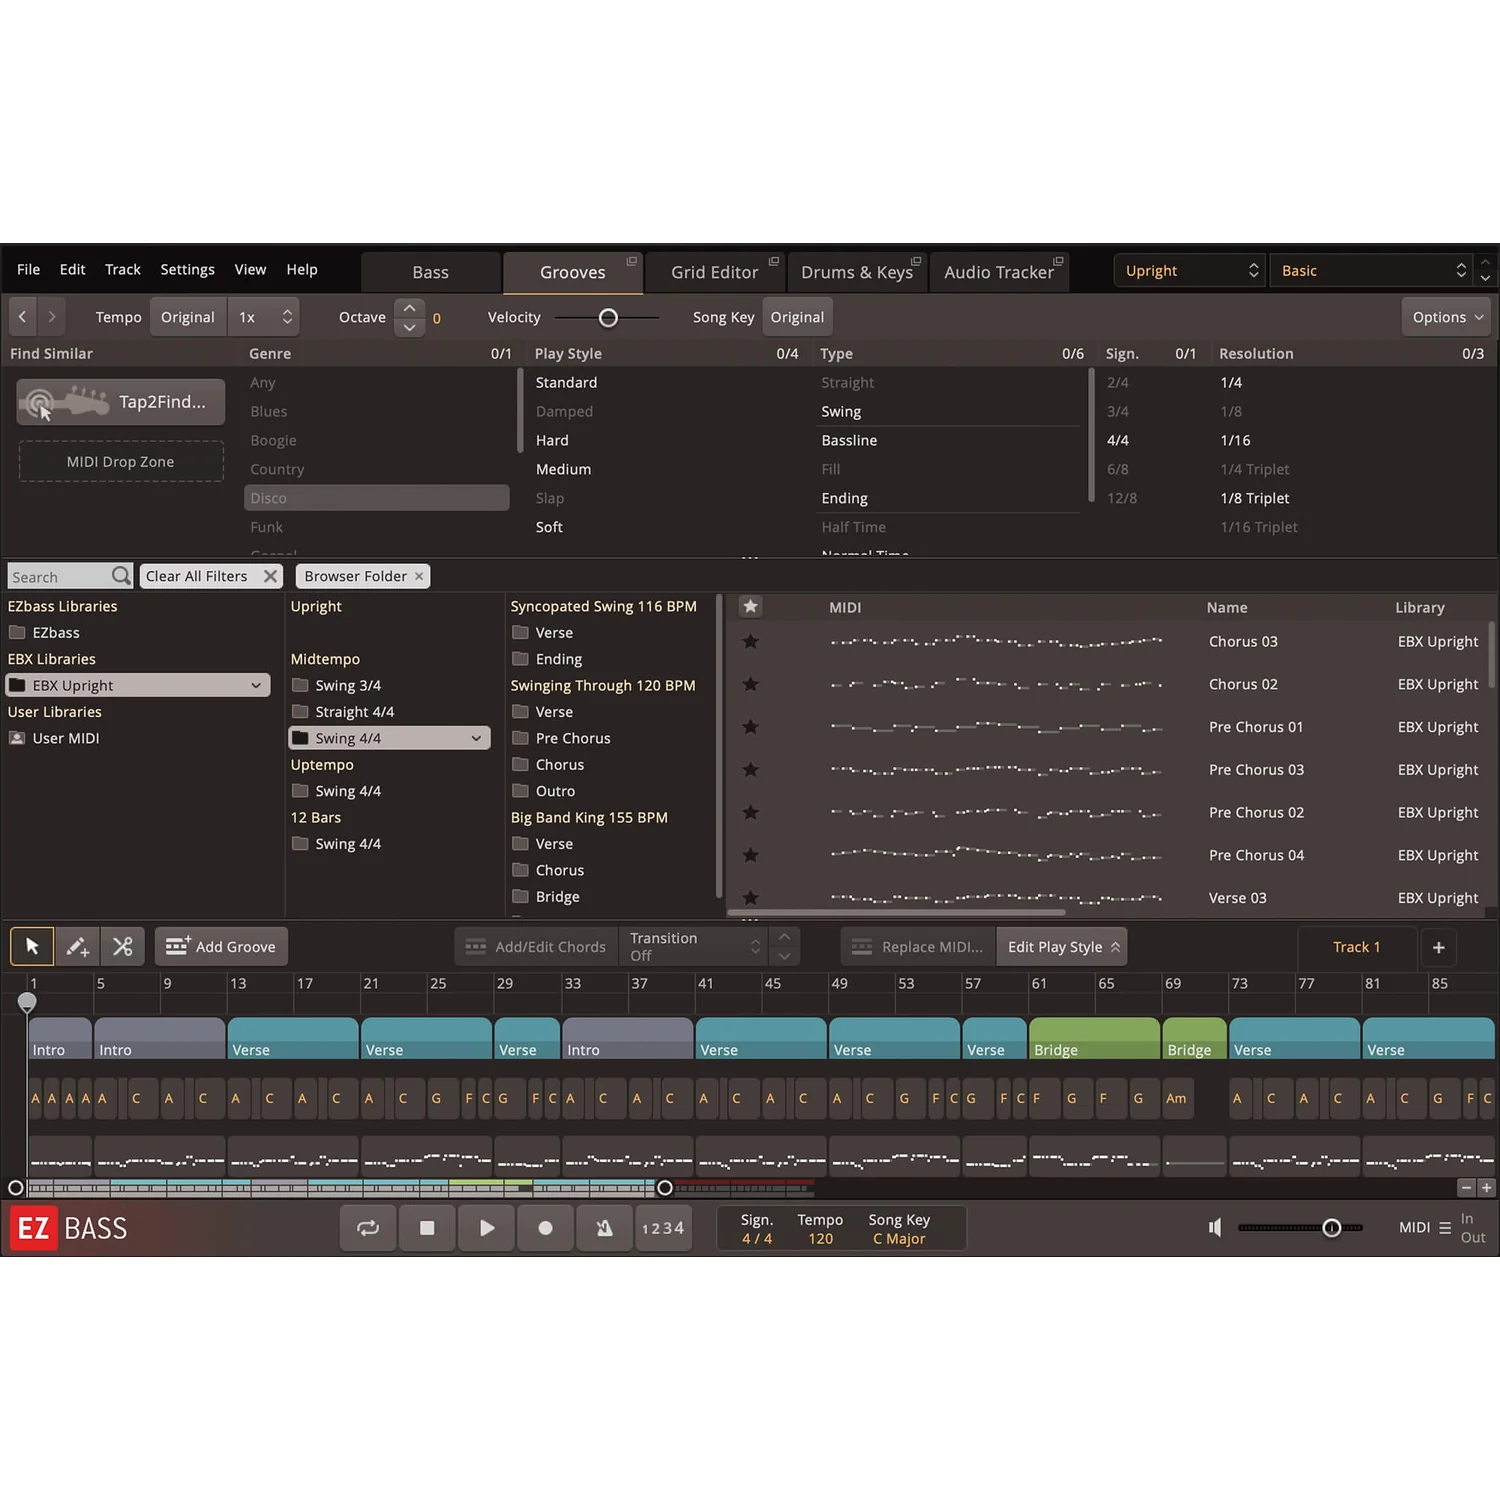Detach the Audio Tracker tab window

(1058, 261)
